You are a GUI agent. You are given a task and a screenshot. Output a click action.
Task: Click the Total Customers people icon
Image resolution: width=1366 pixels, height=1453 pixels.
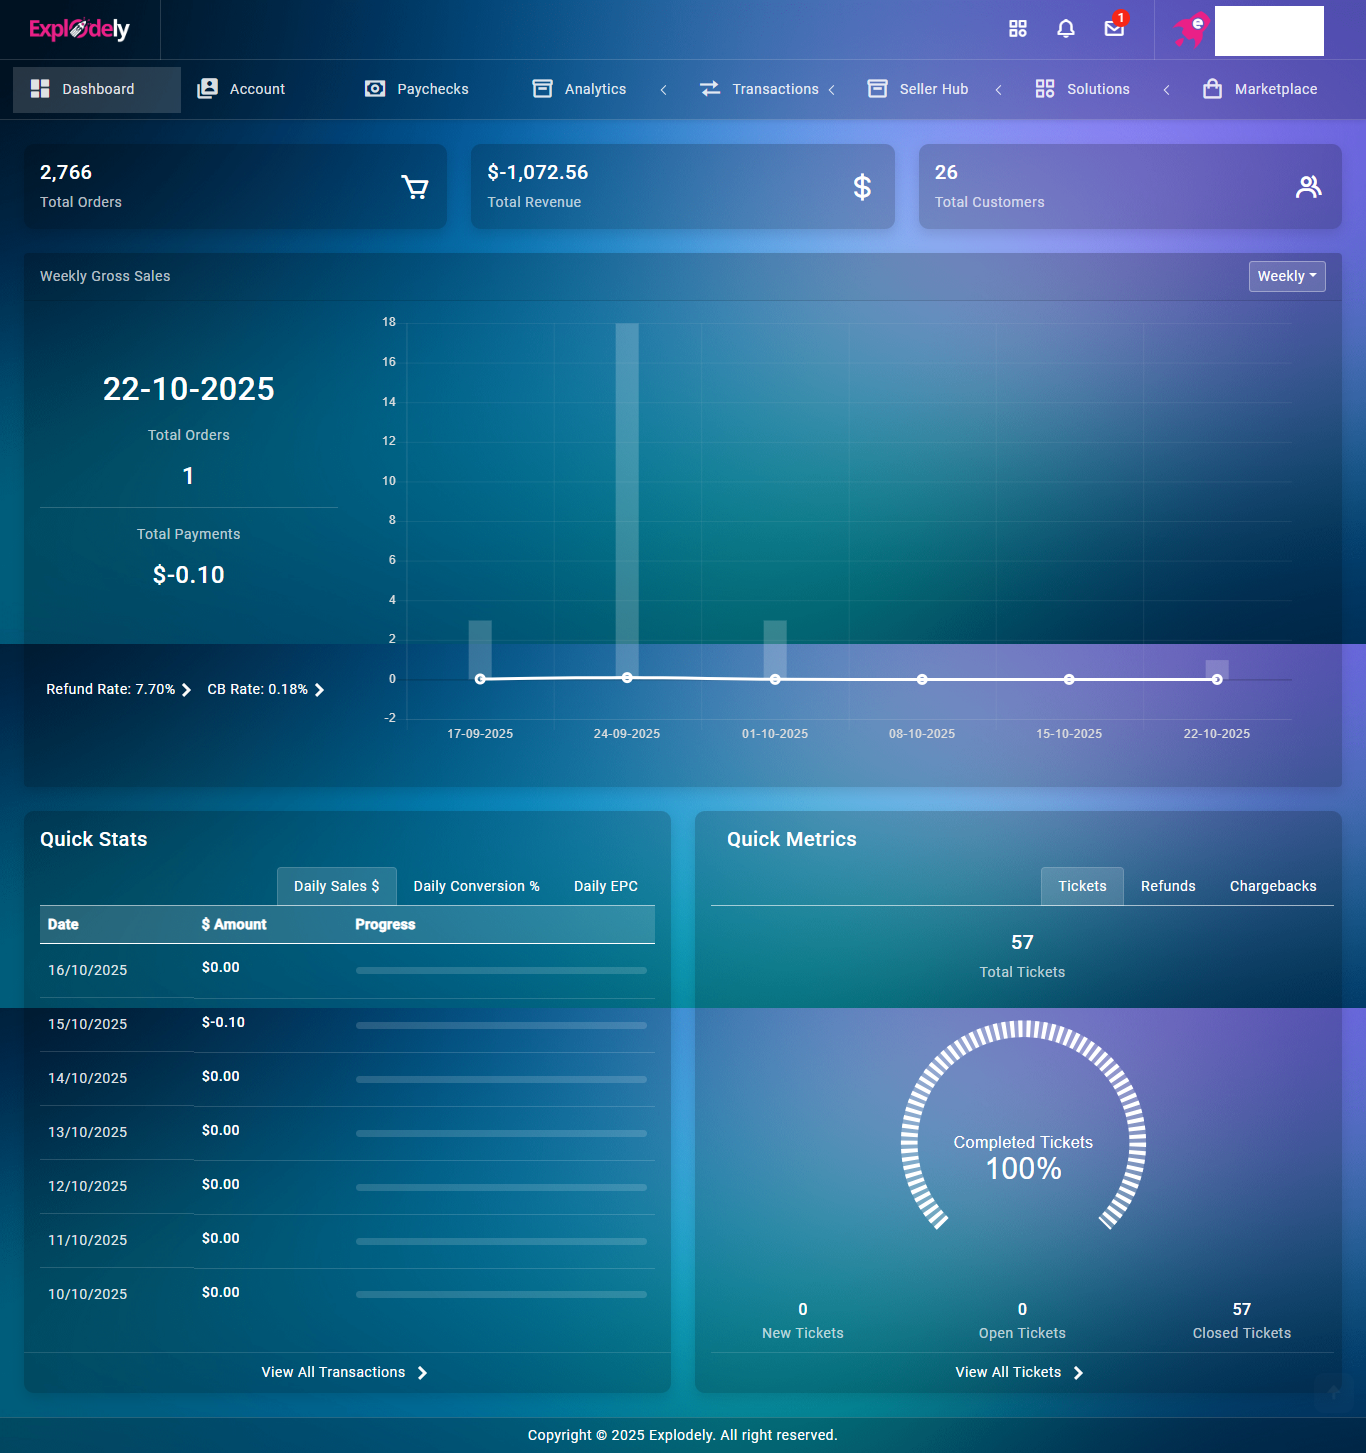(x=1308, y=187)
